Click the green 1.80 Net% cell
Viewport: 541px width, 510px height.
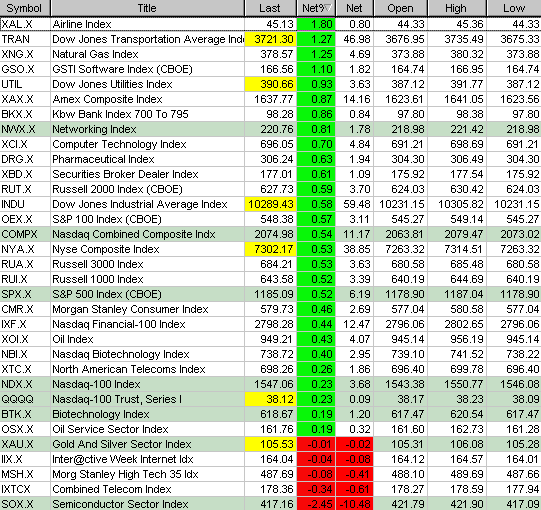click(316, 24)
